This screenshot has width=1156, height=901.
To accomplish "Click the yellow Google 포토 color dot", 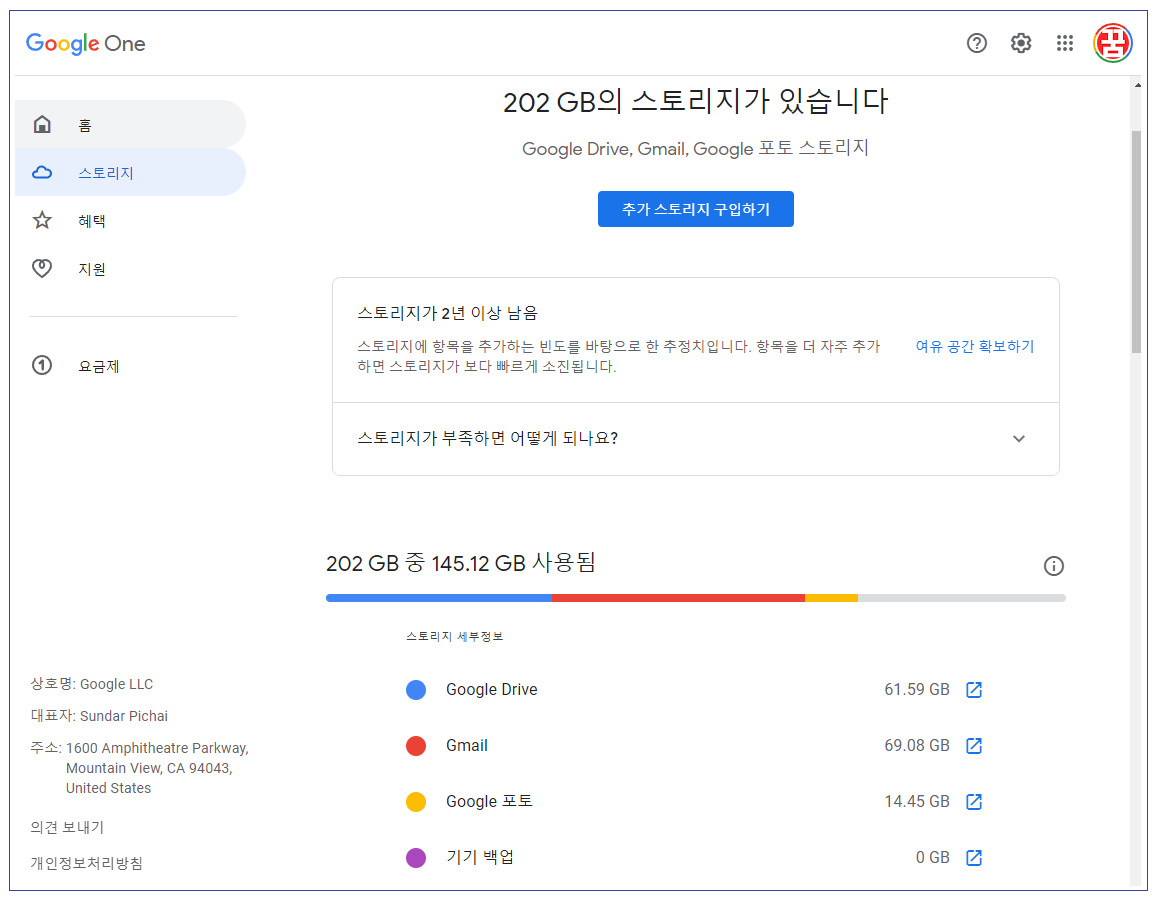I will click(x=416, y=801).
